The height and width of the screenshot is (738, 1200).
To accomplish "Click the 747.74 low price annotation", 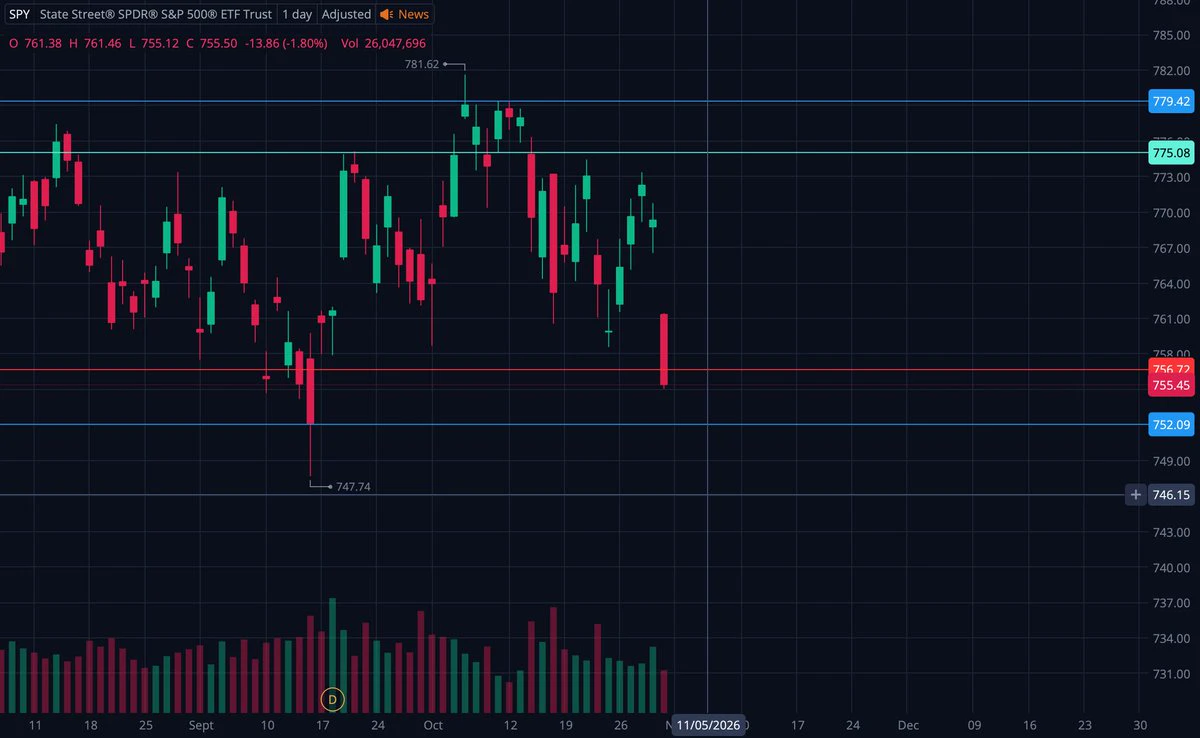I will [353, 487].
